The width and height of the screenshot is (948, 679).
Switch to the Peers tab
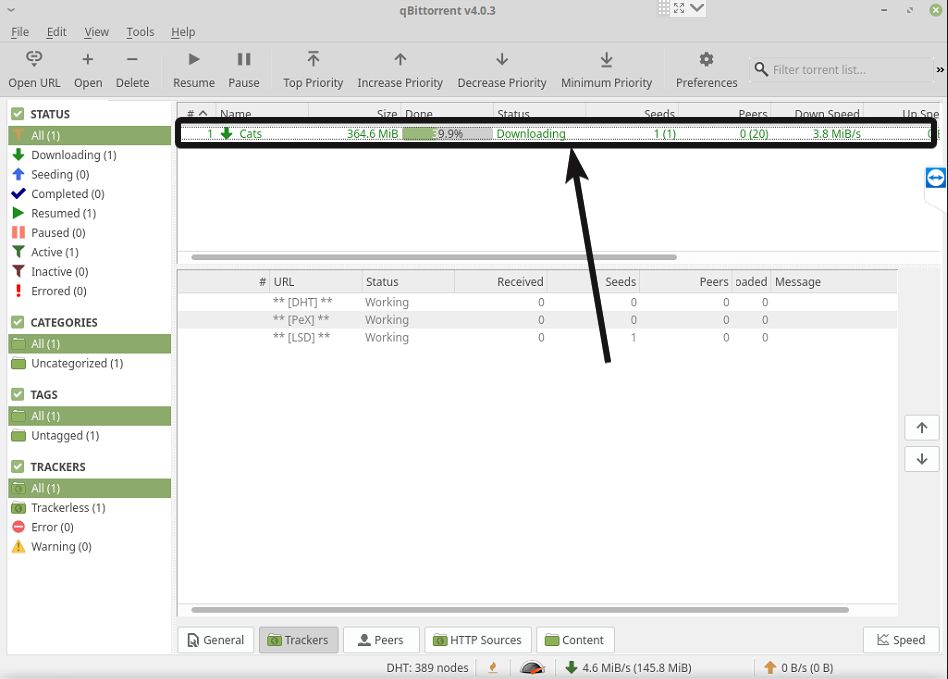point(381,640)
